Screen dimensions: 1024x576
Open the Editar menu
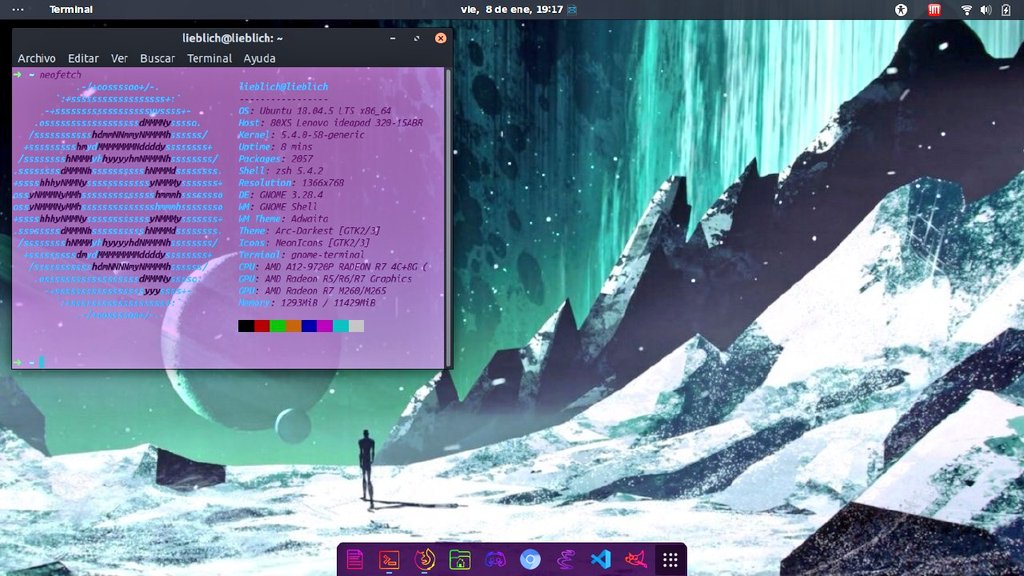[83, 59]
